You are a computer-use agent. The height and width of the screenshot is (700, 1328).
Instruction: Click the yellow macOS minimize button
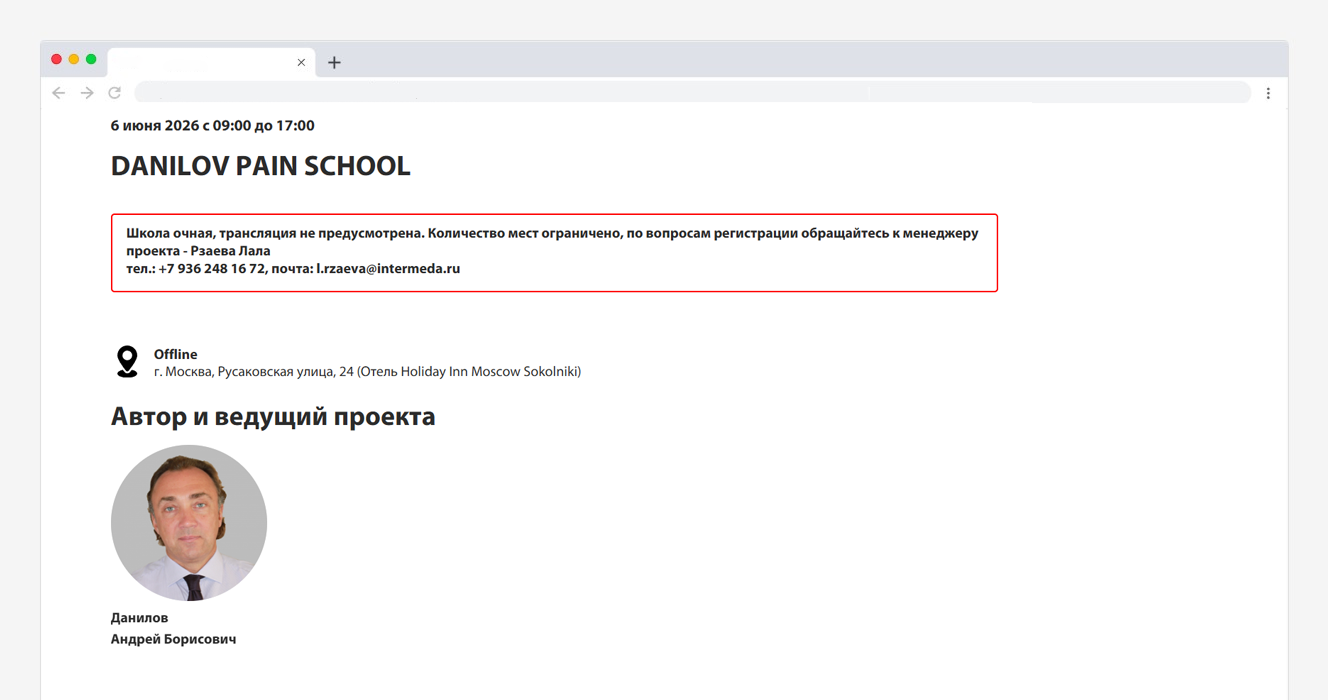coord(73,60)
